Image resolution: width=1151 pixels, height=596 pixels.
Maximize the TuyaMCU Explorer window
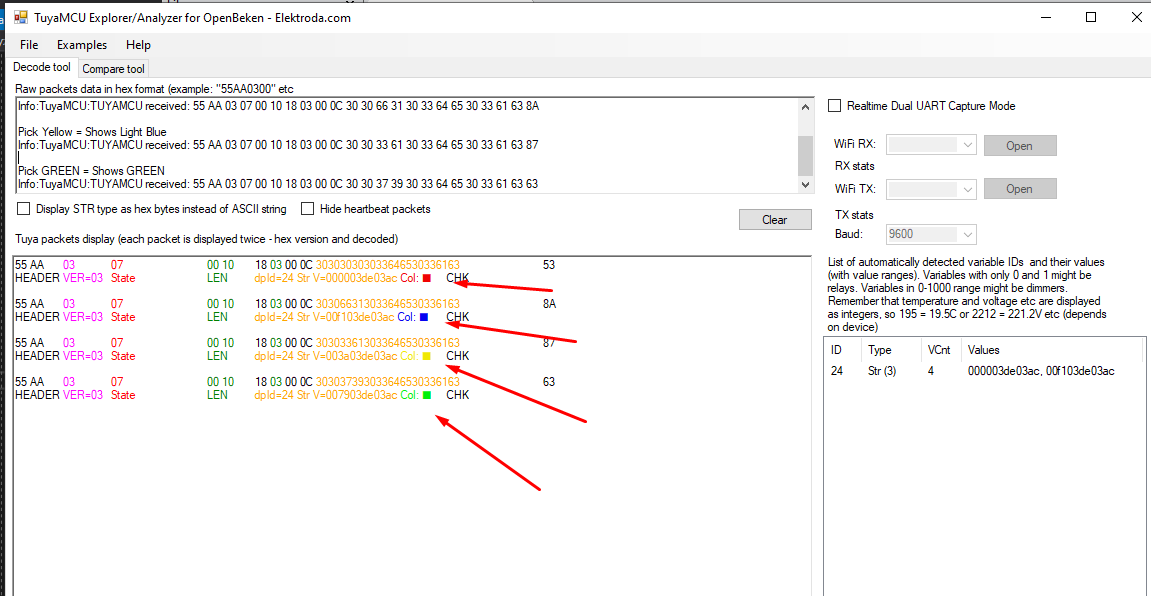(1092, 18)
